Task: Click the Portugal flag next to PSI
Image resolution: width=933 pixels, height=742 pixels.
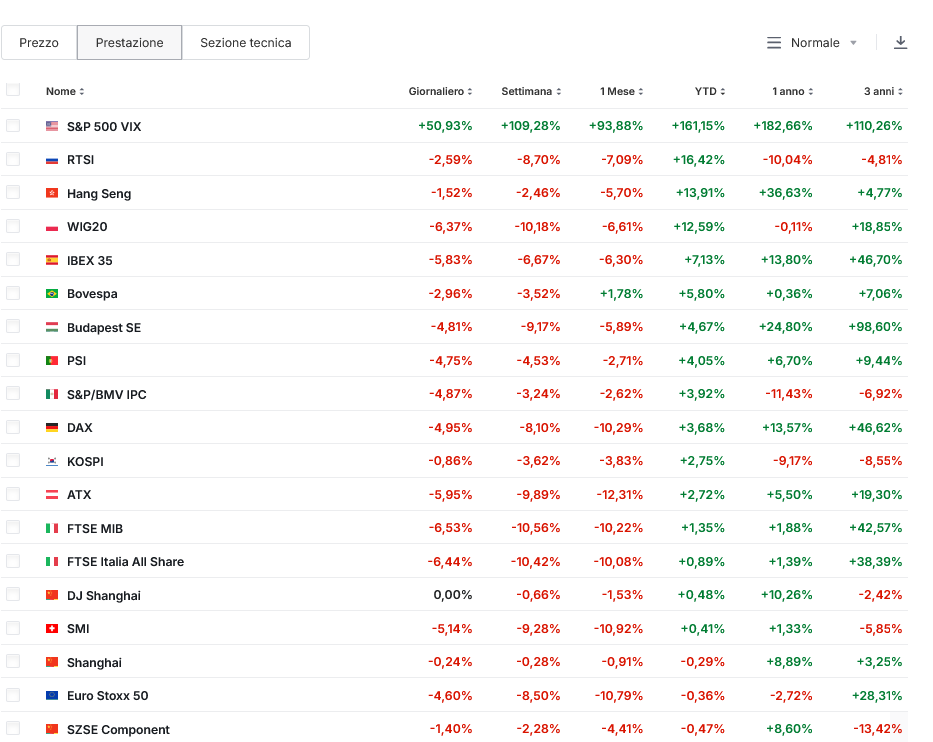Action: click(52, 361)
